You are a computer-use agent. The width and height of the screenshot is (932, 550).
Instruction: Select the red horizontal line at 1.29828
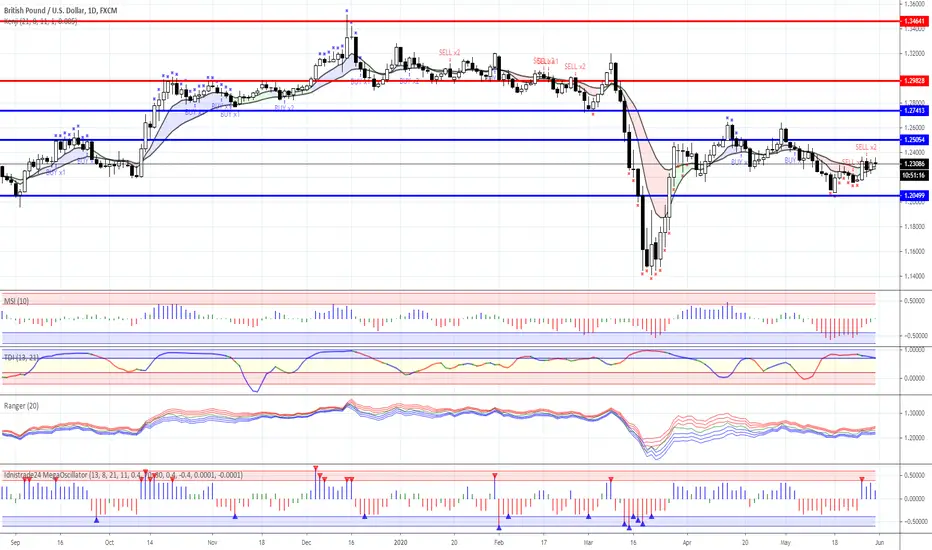(x=449, y=81)
